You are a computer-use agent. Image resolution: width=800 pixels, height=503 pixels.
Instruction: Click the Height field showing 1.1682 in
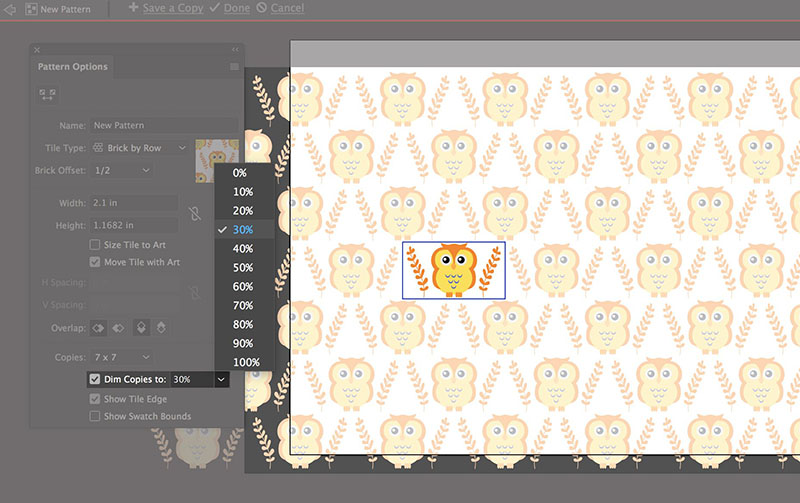point(134,225)
